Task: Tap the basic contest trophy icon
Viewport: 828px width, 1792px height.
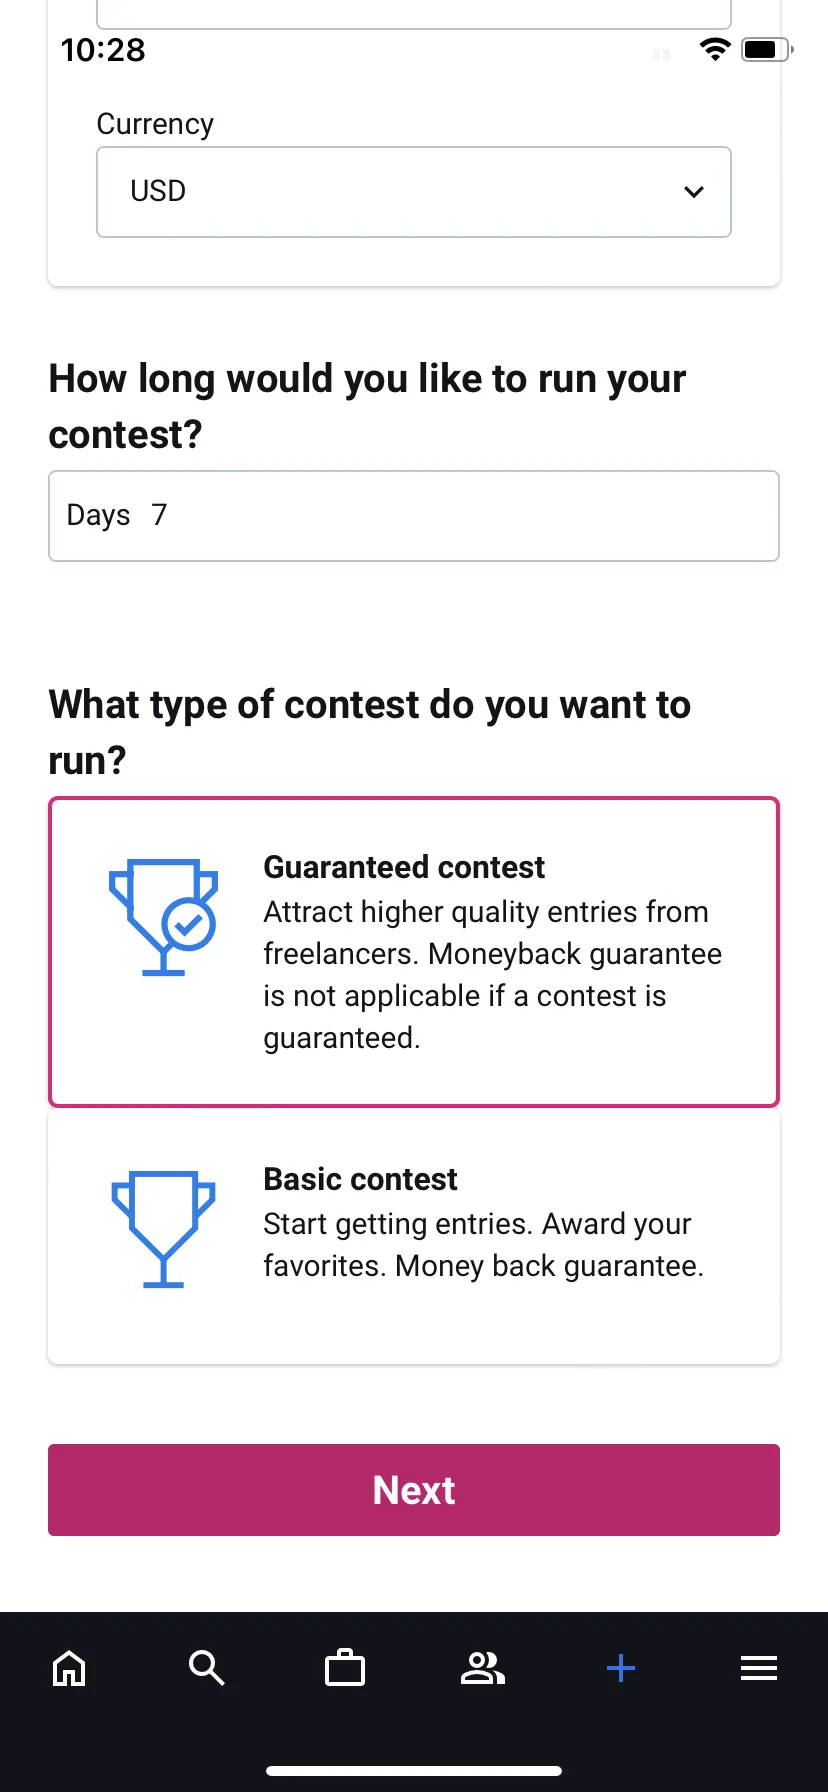Action: pyautogui.click(x=164, y=1229)
